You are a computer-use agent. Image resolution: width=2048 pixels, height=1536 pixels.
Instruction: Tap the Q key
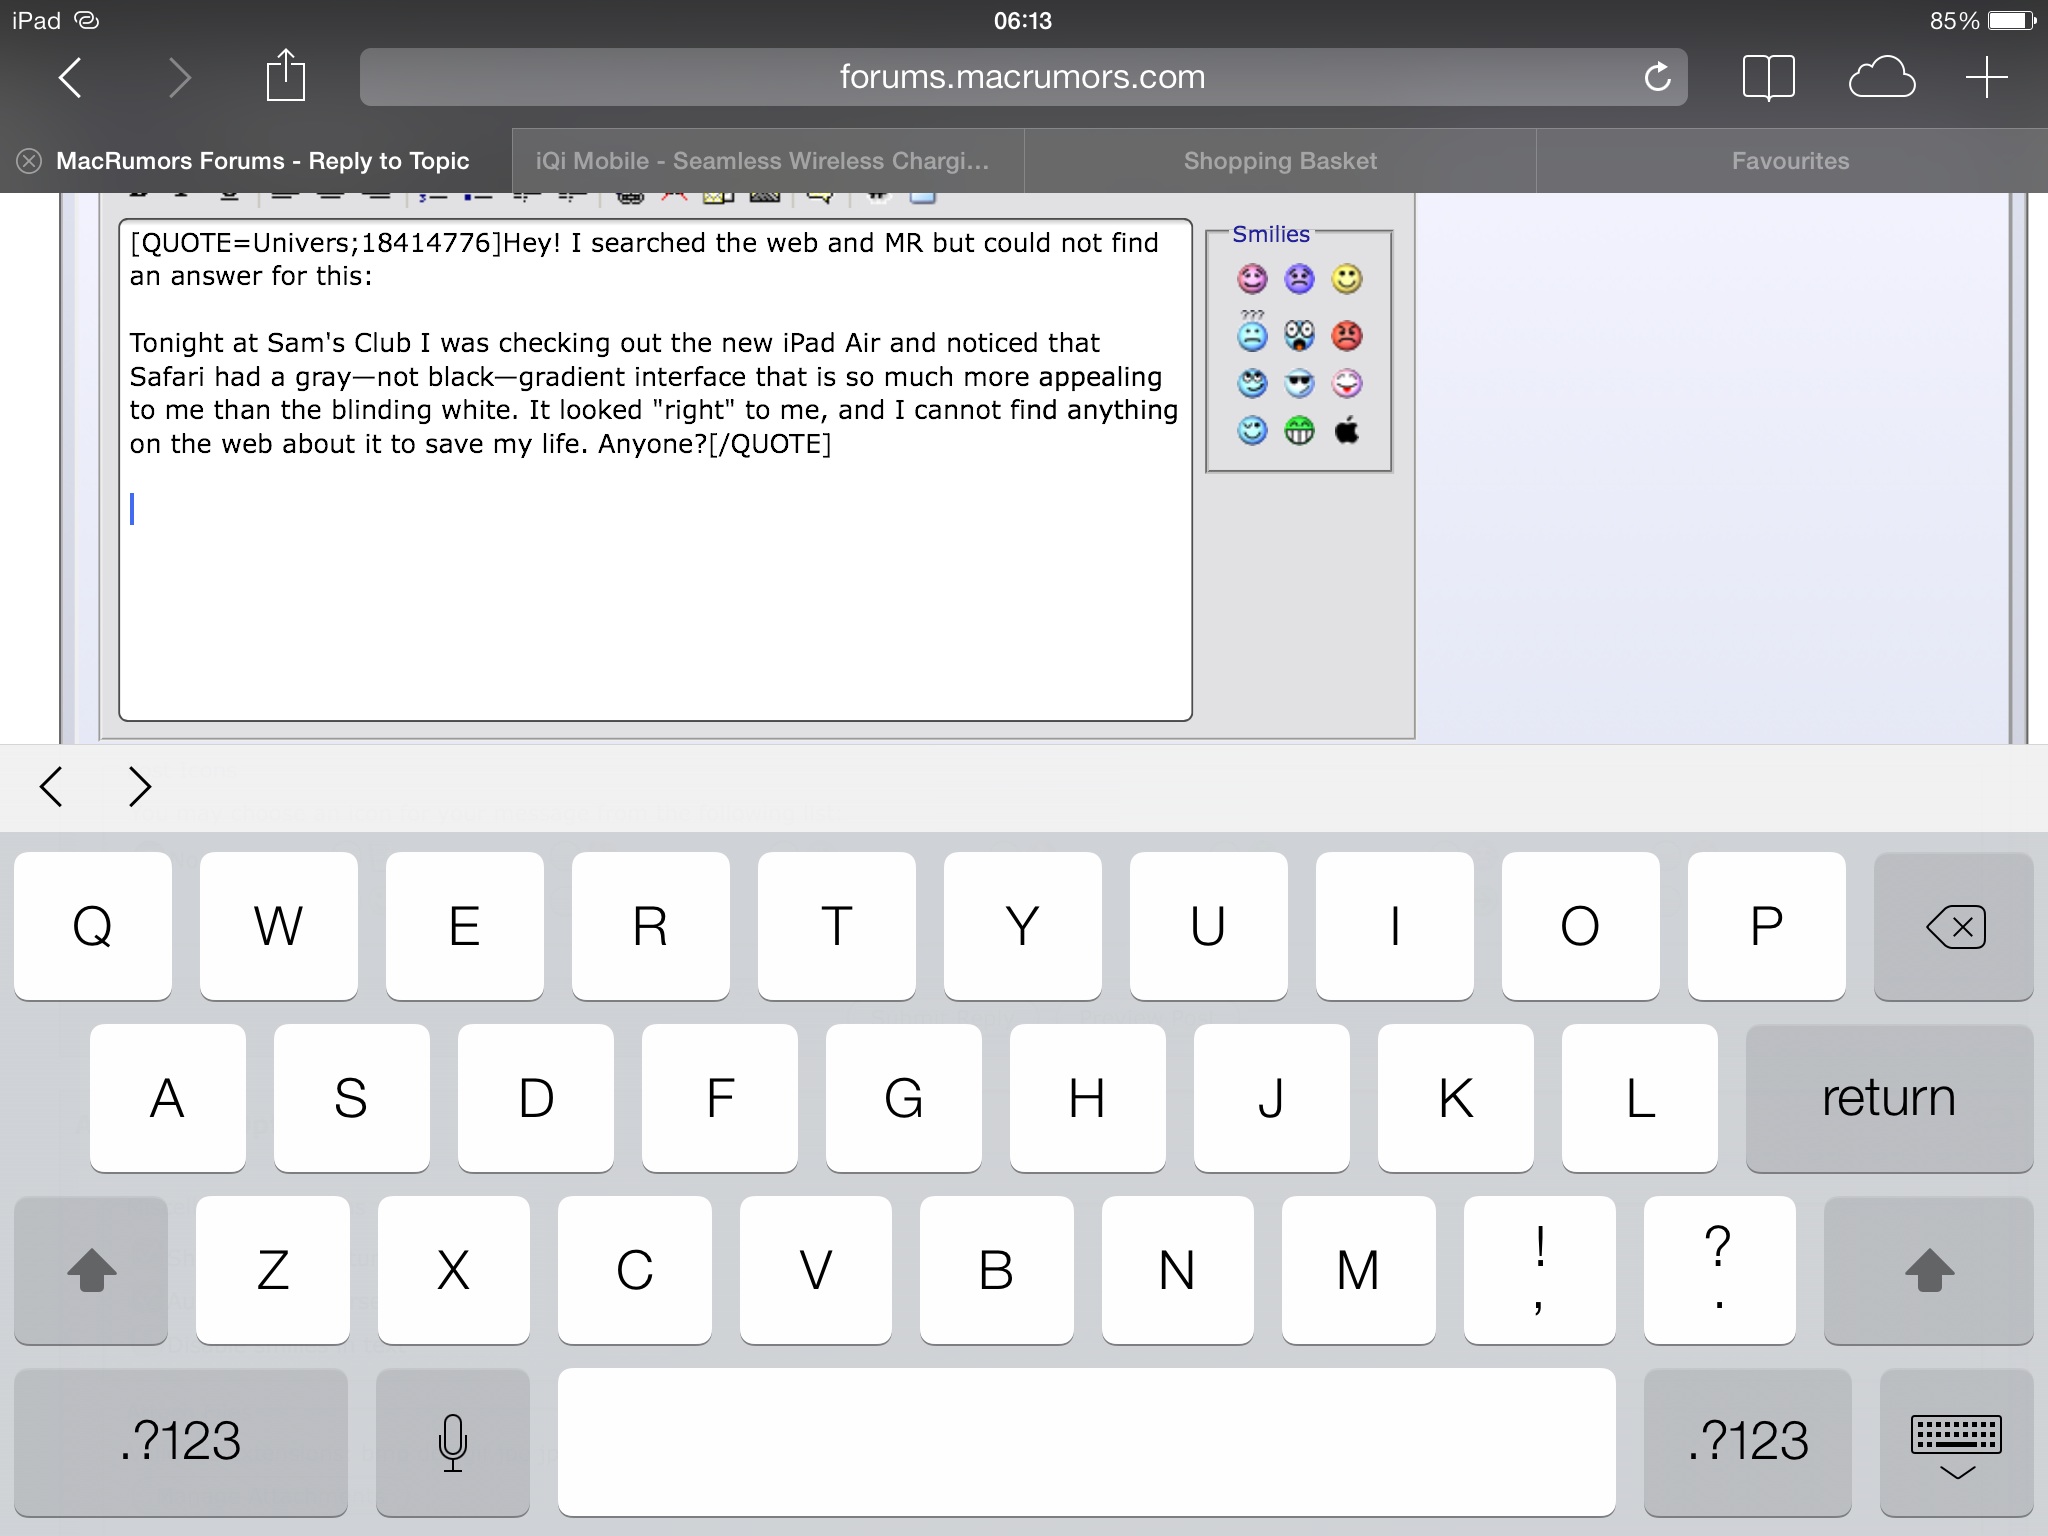(93, 926)
